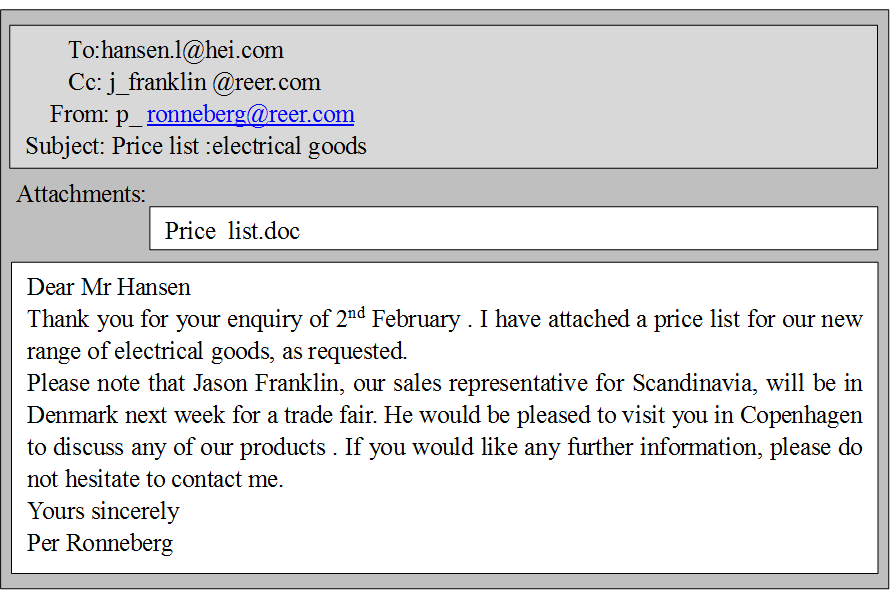Click the To: hansen.l@hei.com recipient line
Image resolution: width=893 pixels, height=592 pixels.
pyautogui.click(x=175, y=50)
